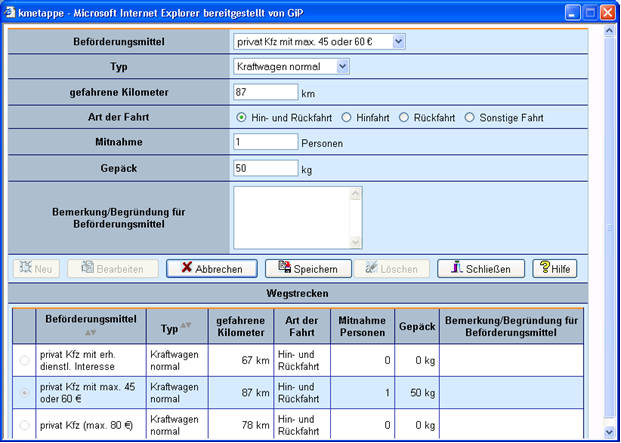
Task: Click the '78 km' table cell
Action: point(241,426)
